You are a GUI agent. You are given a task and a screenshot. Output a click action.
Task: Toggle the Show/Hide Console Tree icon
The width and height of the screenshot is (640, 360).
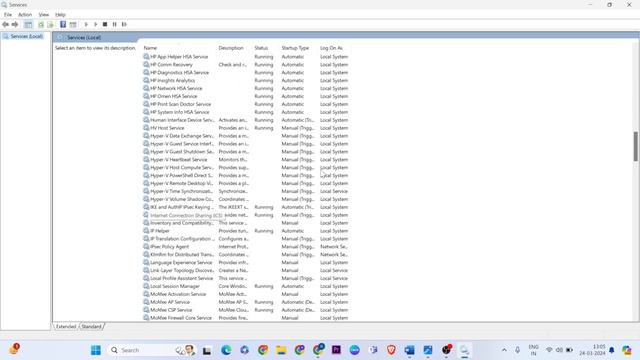28,24
